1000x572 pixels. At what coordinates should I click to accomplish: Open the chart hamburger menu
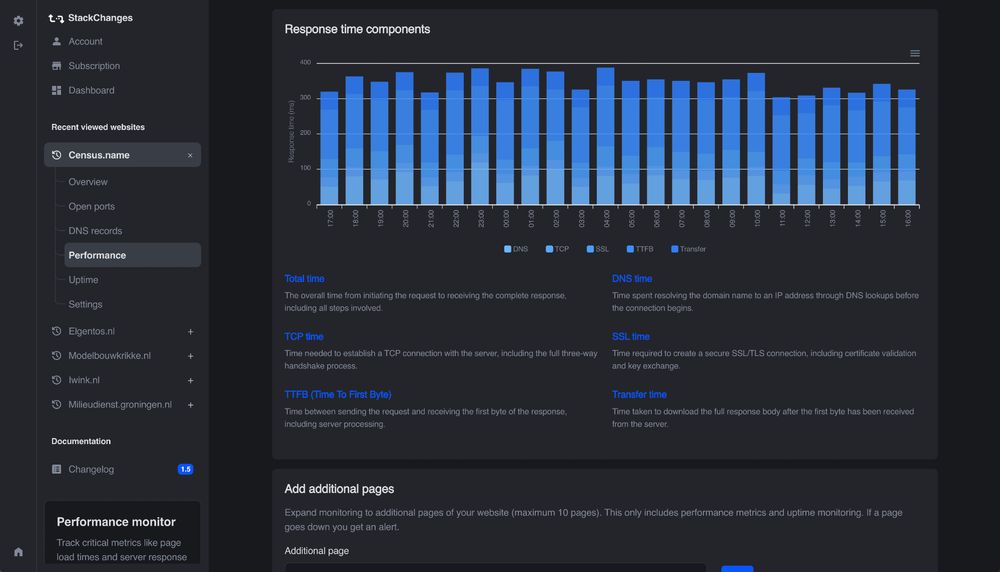[915, 54]
